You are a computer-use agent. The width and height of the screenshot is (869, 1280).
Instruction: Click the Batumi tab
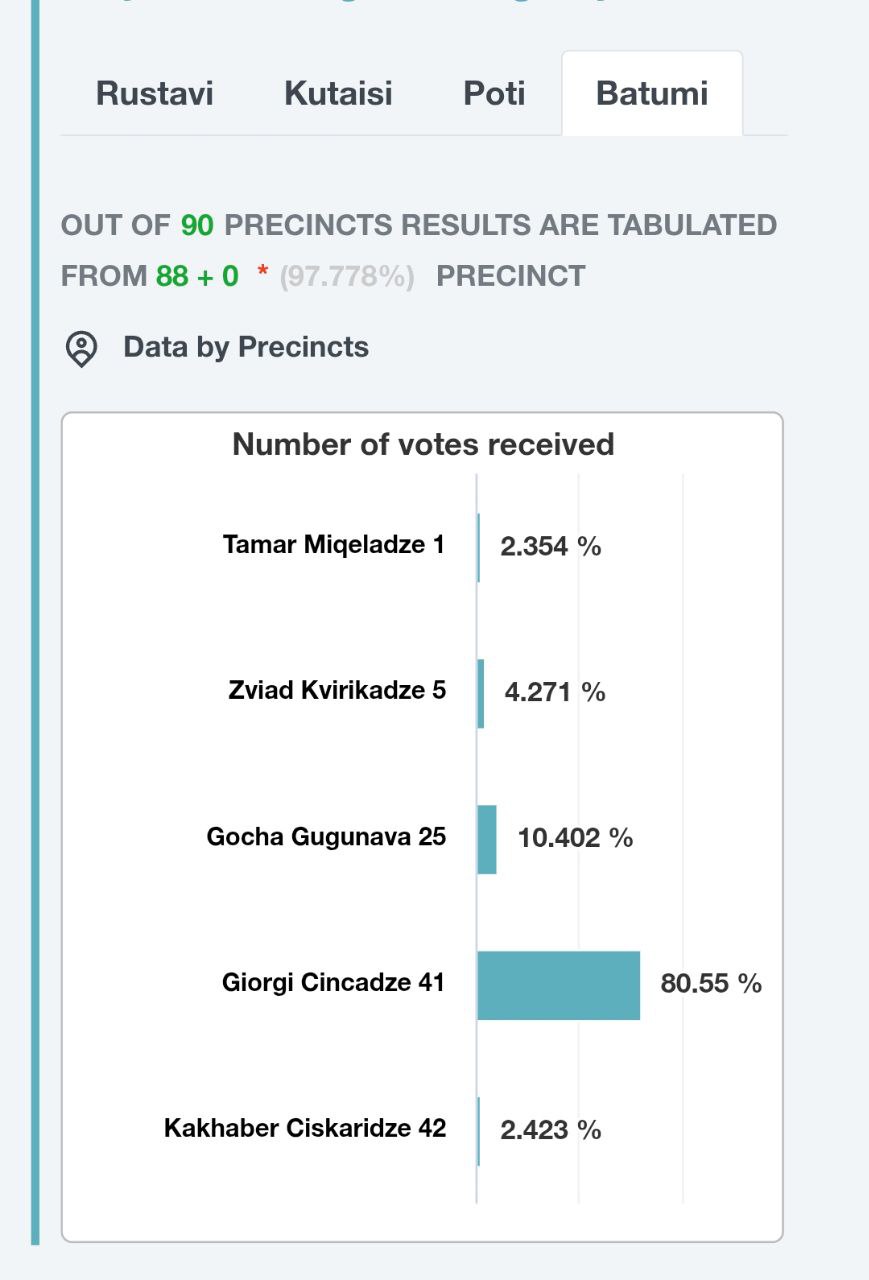652,93
